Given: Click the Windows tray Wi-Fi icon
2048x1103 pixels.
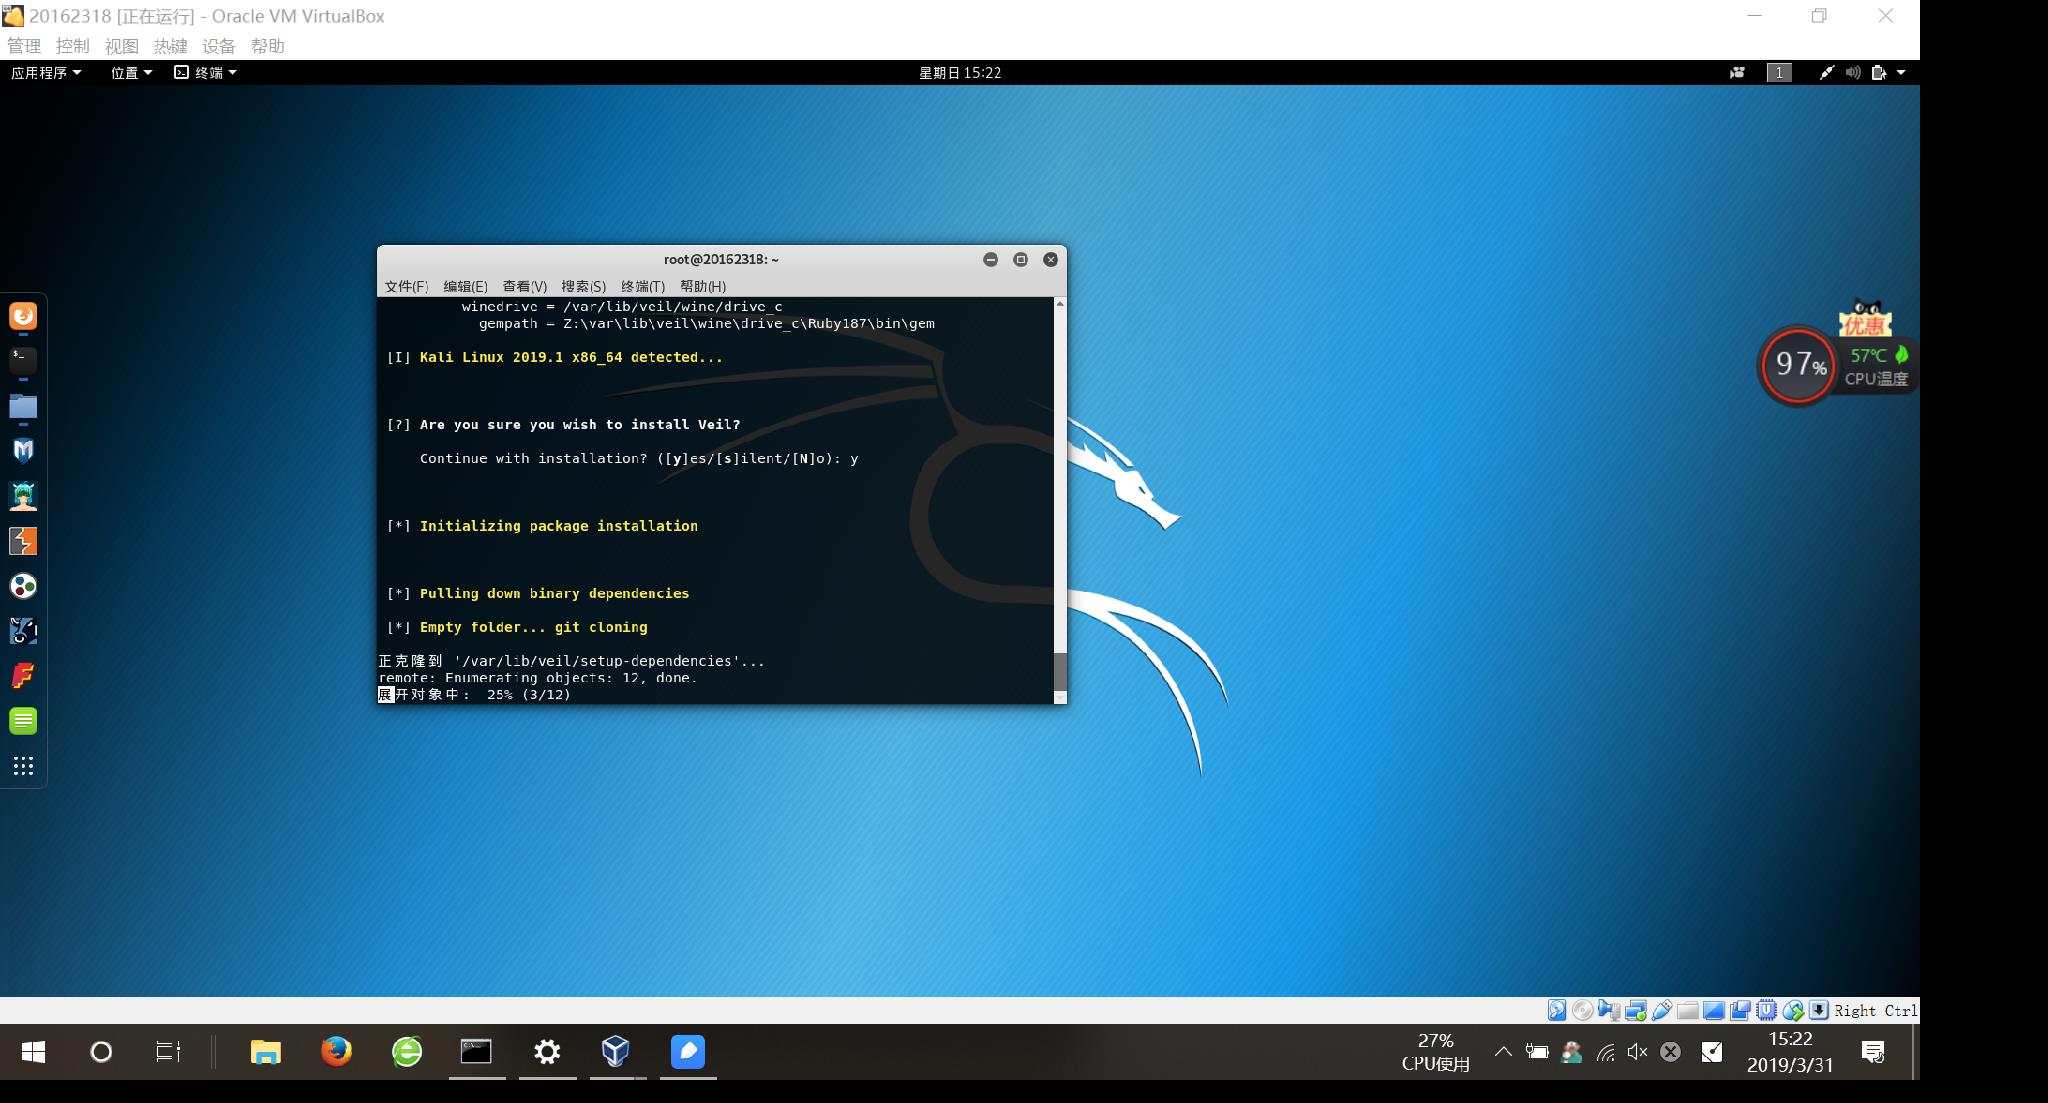Looking at the screenshot, I should point(1605,1051).
